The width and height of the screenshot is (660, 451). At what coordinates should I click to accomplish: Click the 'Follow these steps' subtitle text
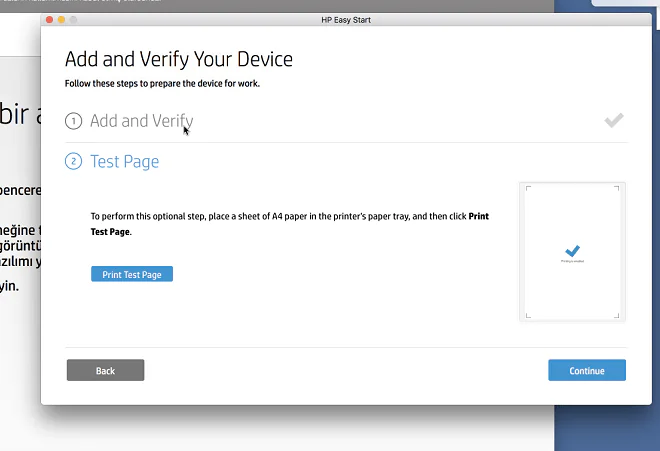pos(162,83)
